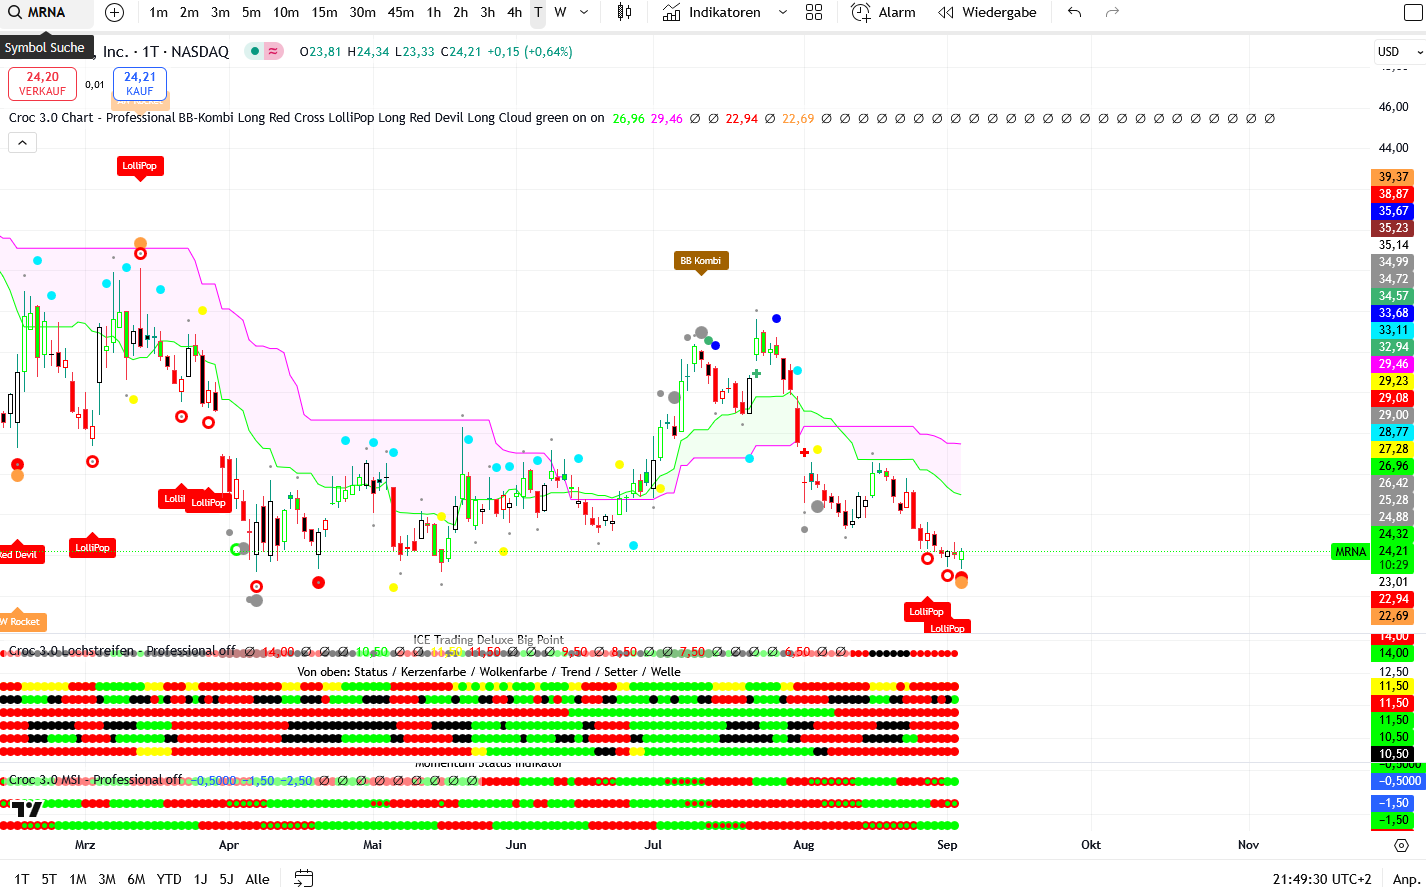
Task: Open the go-to-date calendar icon
Action: pos(304,878)
